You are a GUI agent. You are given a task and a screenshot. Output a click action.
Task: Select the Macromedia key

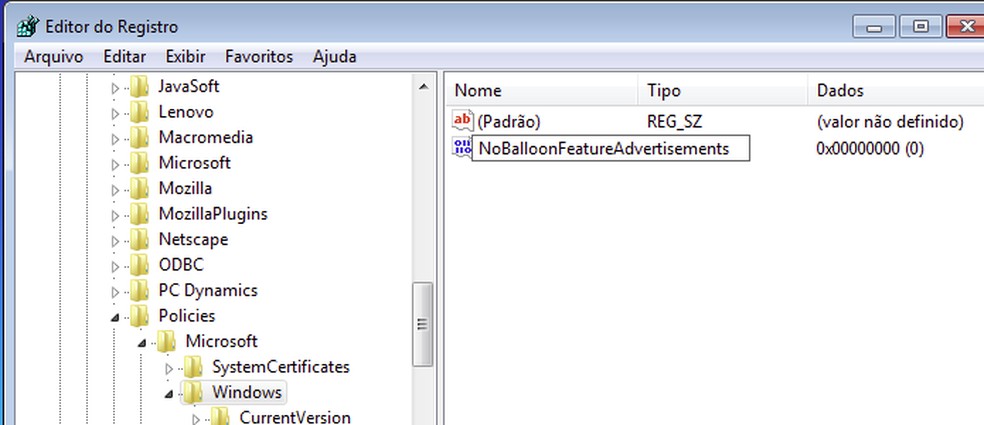[x=205, y=137]
